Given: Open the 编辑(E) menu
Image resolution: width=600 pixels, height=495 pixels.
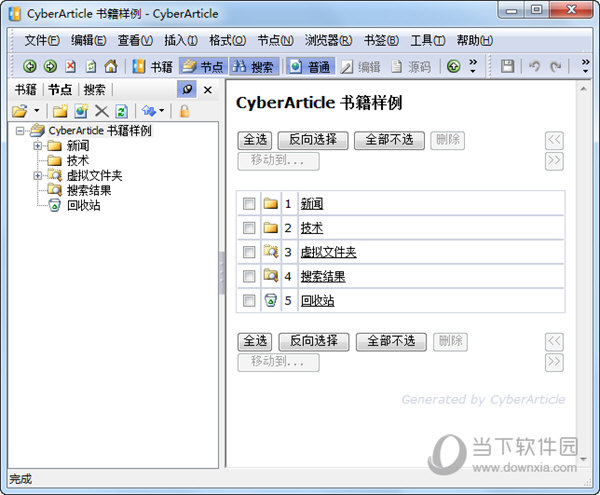Looking at the screenshot, I should (x=89, y=40).
